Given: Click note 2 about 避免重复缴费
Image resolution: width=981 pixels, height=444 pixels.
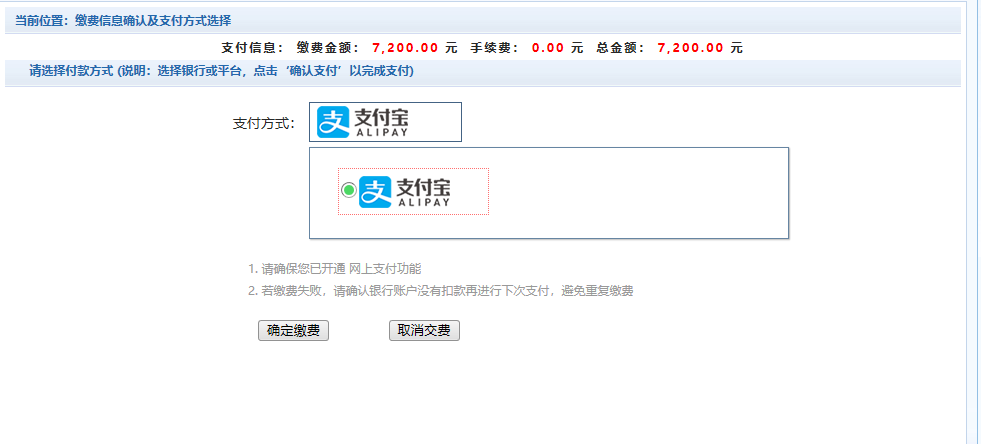Looking at the screenshot, I should (441, 291).
